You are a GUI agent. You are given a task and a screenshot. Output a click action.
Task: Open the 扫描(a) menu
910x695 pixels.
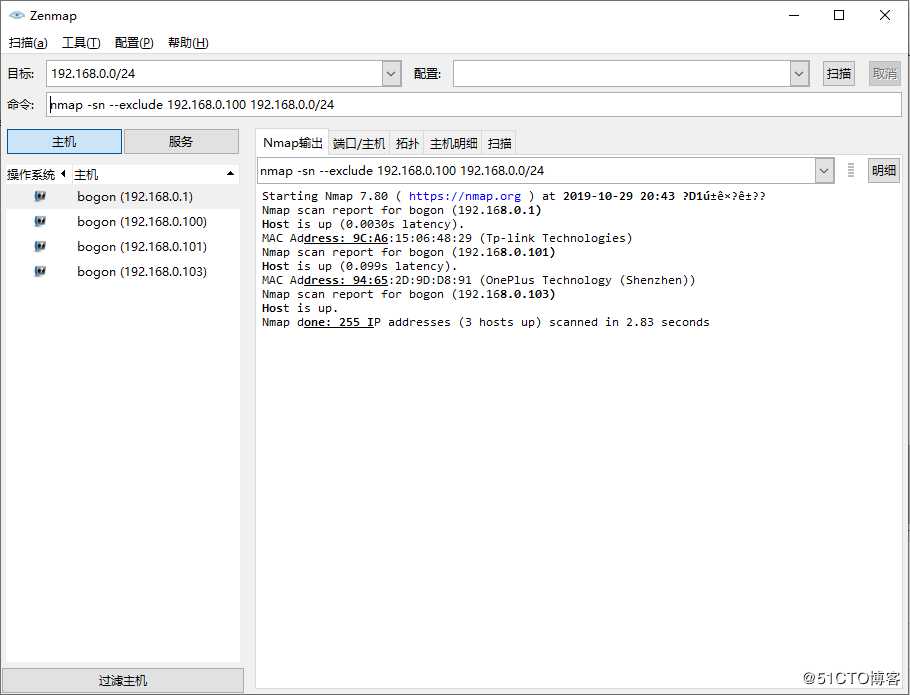(x=28, y=42)
